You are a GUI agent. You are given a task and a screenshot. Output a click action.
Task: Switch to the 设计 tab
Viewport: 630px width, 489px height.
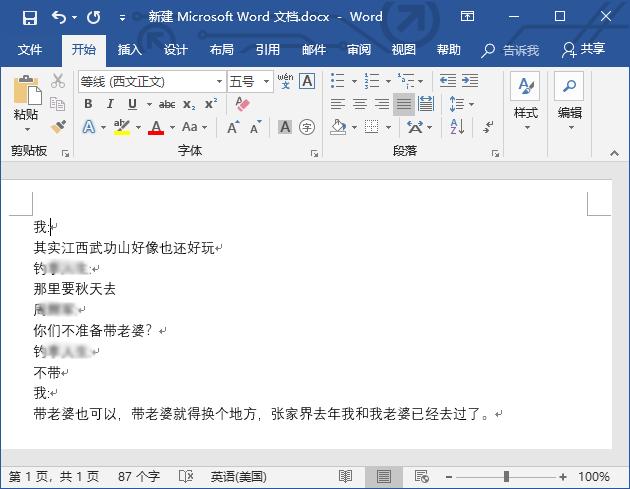176,50
